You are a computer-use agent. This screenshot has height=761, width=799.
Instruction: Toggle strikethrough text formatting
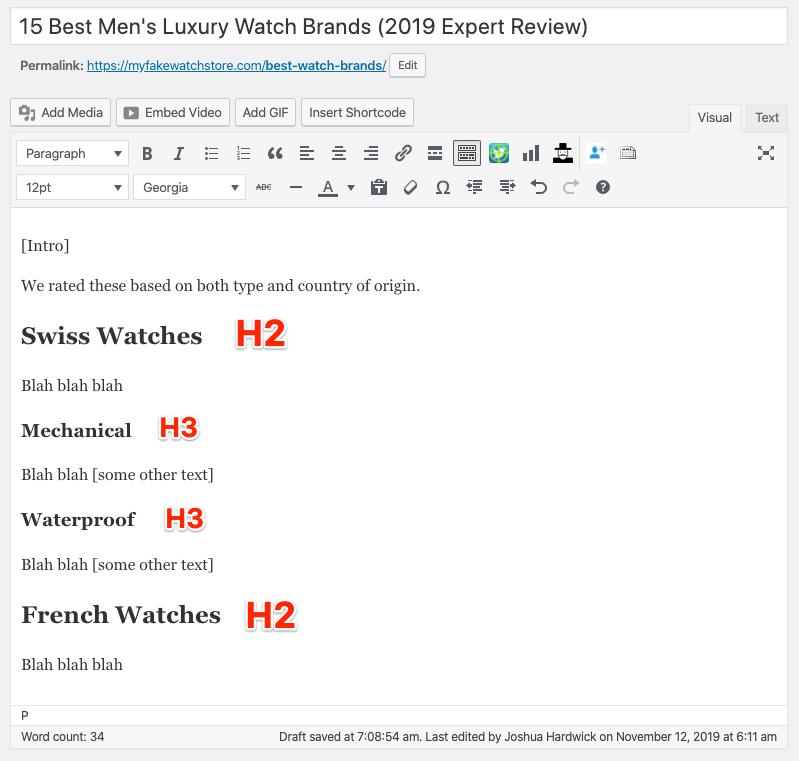263,188
